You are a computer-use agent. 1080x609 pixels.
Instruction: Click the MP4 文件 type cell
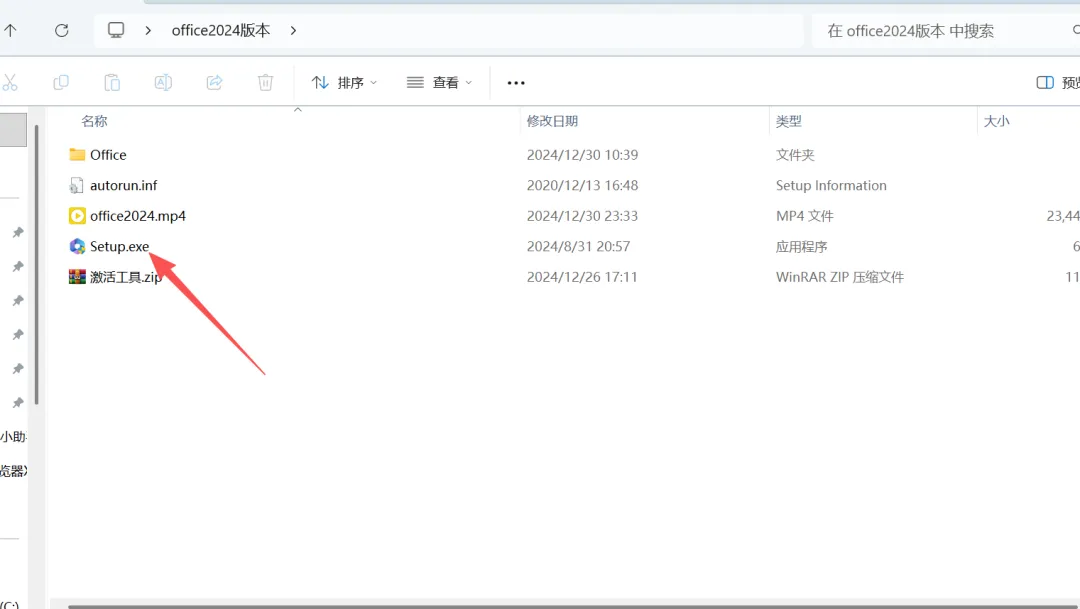[804, 216]
